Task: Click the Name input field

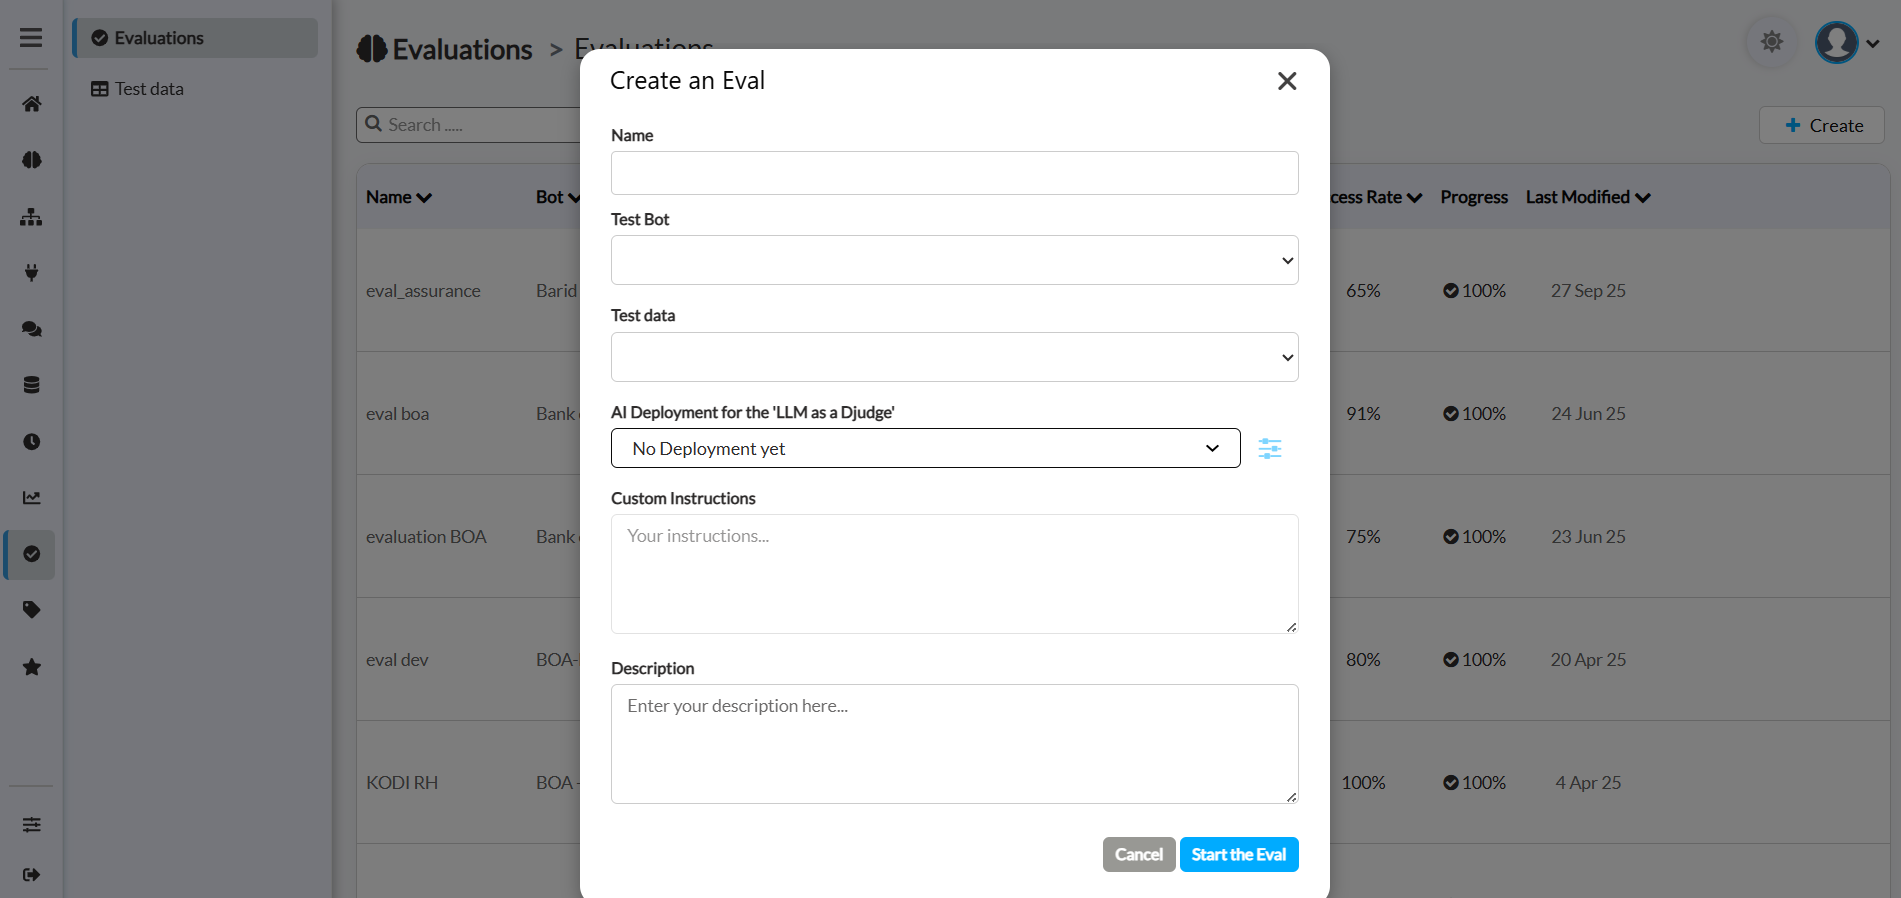Action: click(954, 173)
